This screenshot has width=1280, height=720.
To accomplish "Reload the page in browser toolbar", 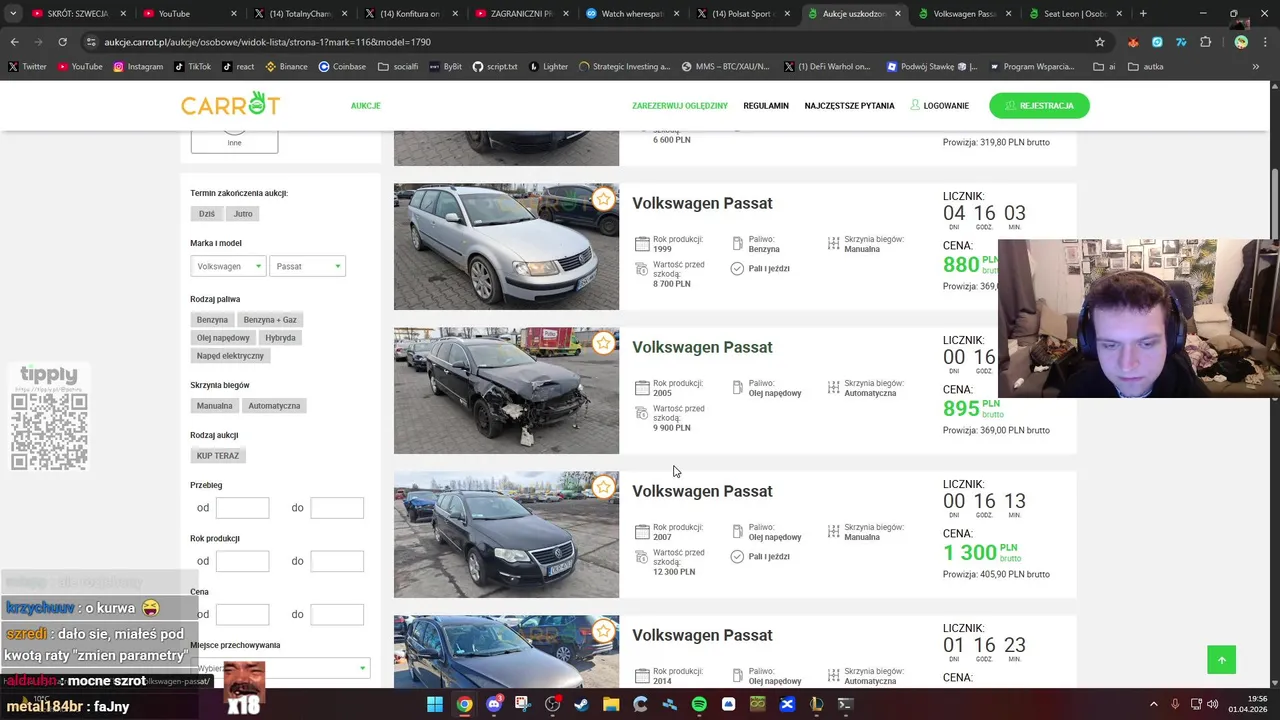I will click(x=62, y=42).
